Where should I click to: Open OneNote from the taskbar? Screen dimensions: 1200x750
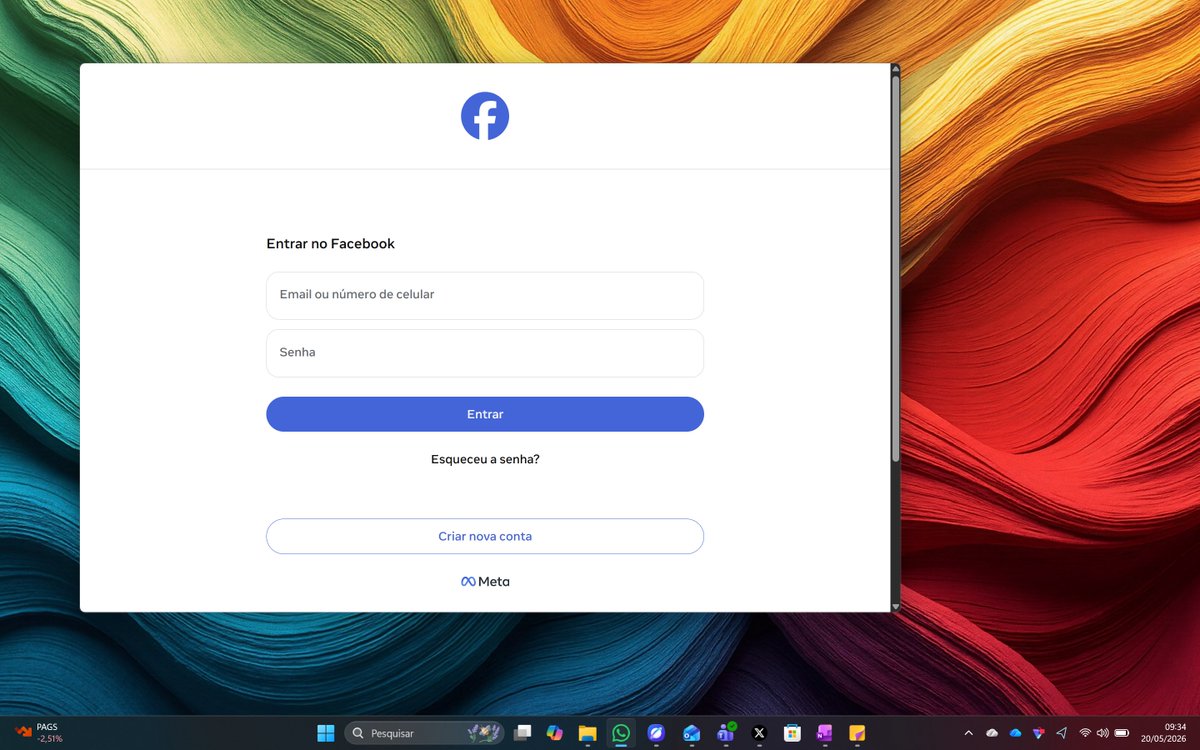(x=824, y=733)
